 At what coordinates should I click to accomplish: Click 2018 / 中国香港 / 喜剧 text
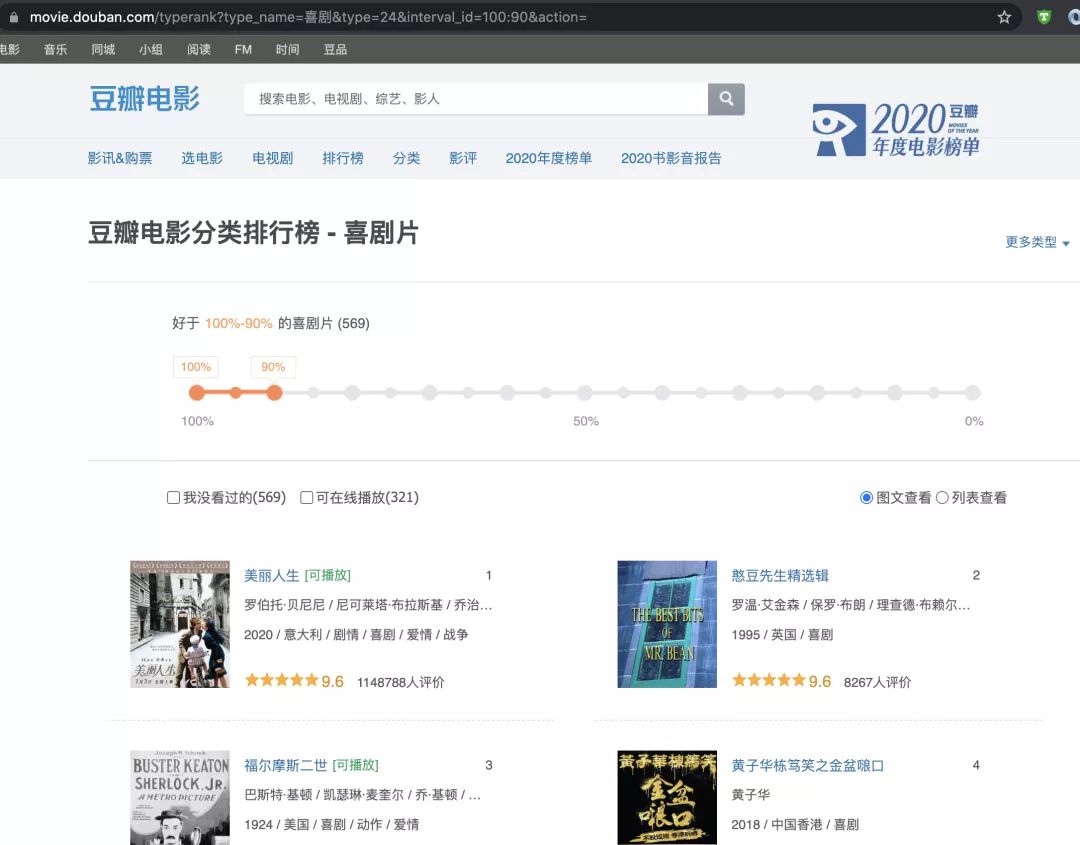tap(795, 824)
